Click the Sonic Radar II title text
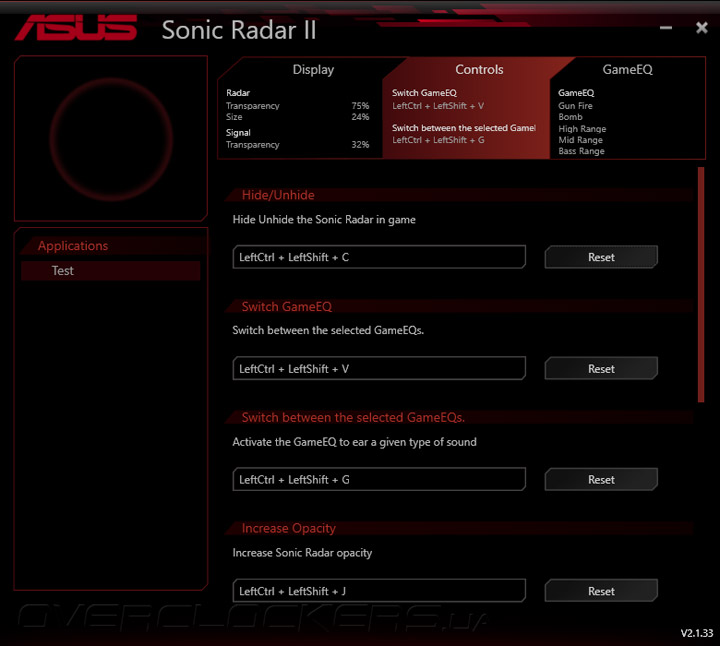The width and height of the screenshot is (720, 646). click(239, 30)
